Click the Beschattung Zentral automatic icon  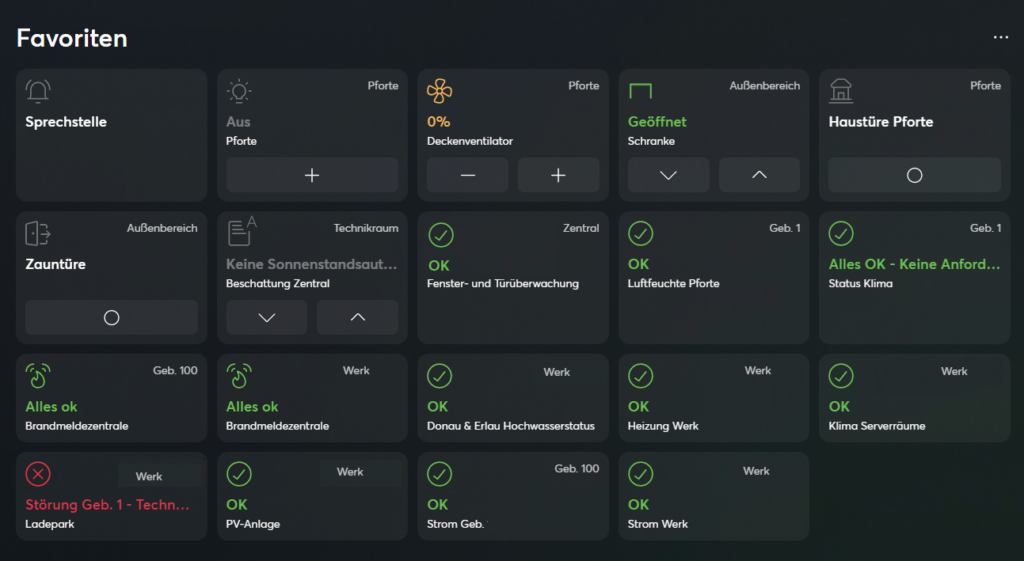[241, 233]
